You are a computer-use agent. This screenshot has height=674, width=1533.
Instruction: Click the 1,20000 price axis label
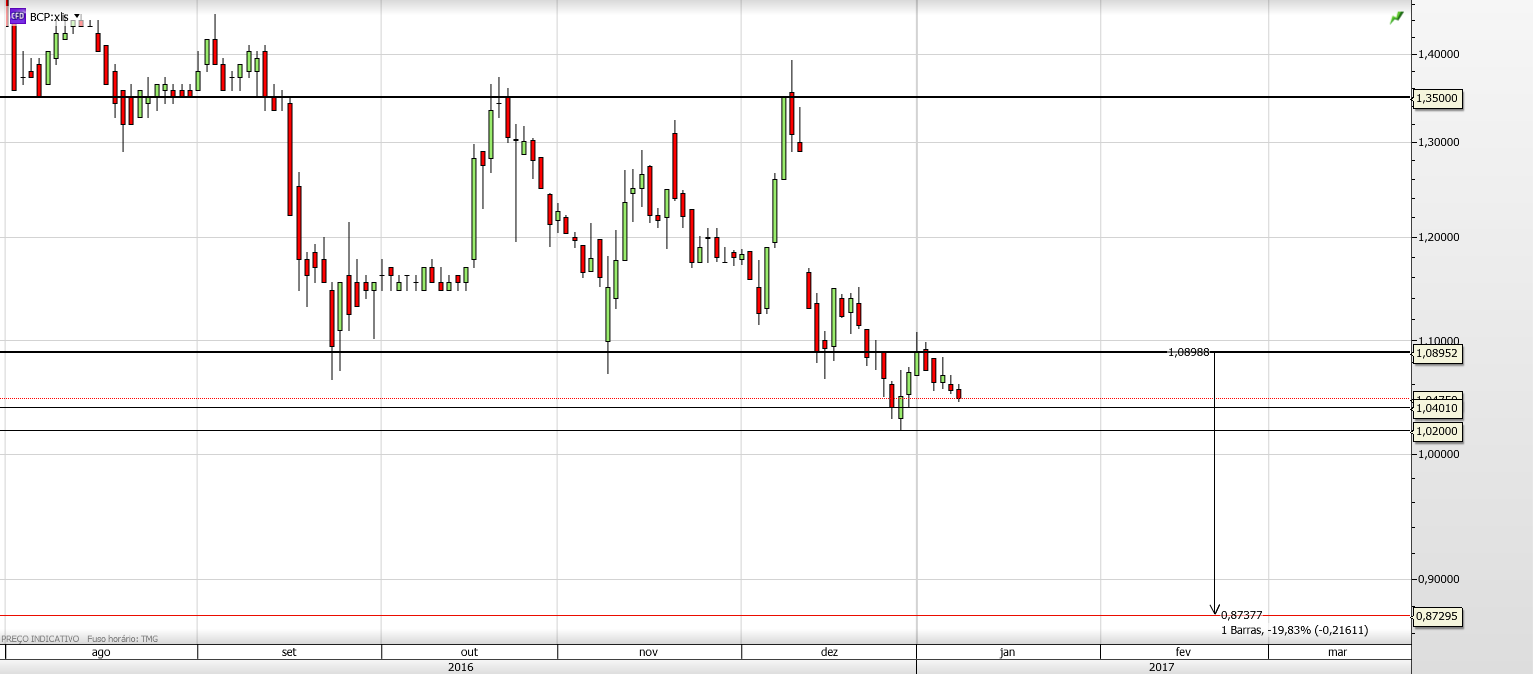pyautogui.click(x=1439, y=238)
